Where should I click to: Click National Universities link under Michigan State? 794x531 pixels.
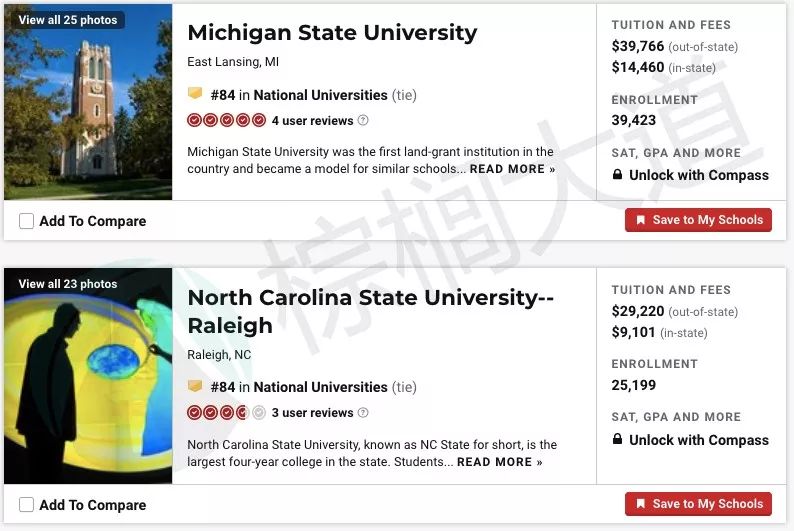[321, 95]
